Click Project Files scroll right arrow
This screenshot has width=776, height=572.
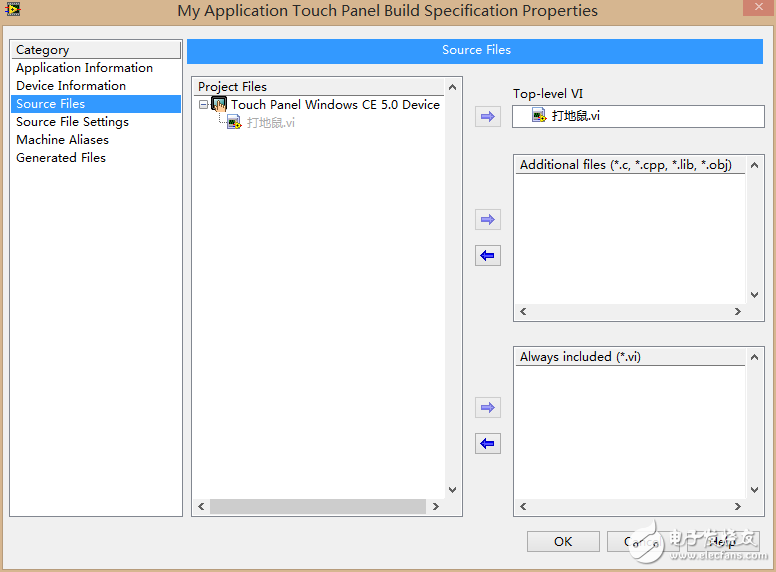(x=436, y=506)
